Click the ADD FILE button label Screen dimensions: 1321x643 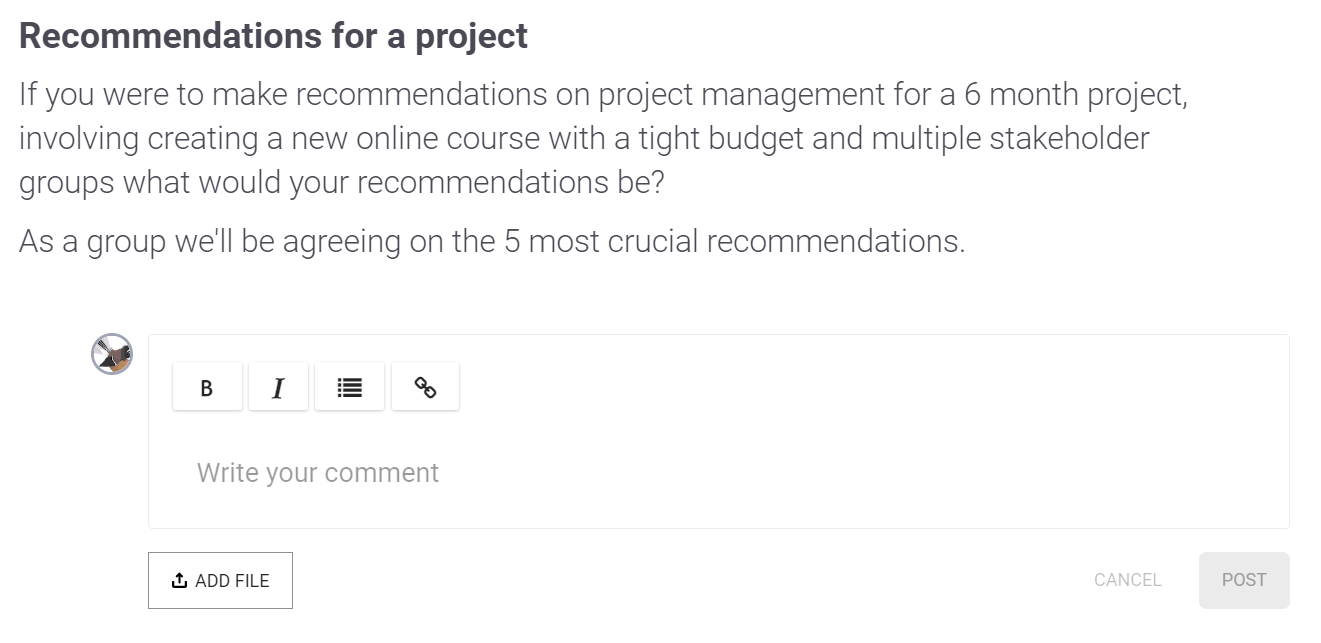click(232, 580)
